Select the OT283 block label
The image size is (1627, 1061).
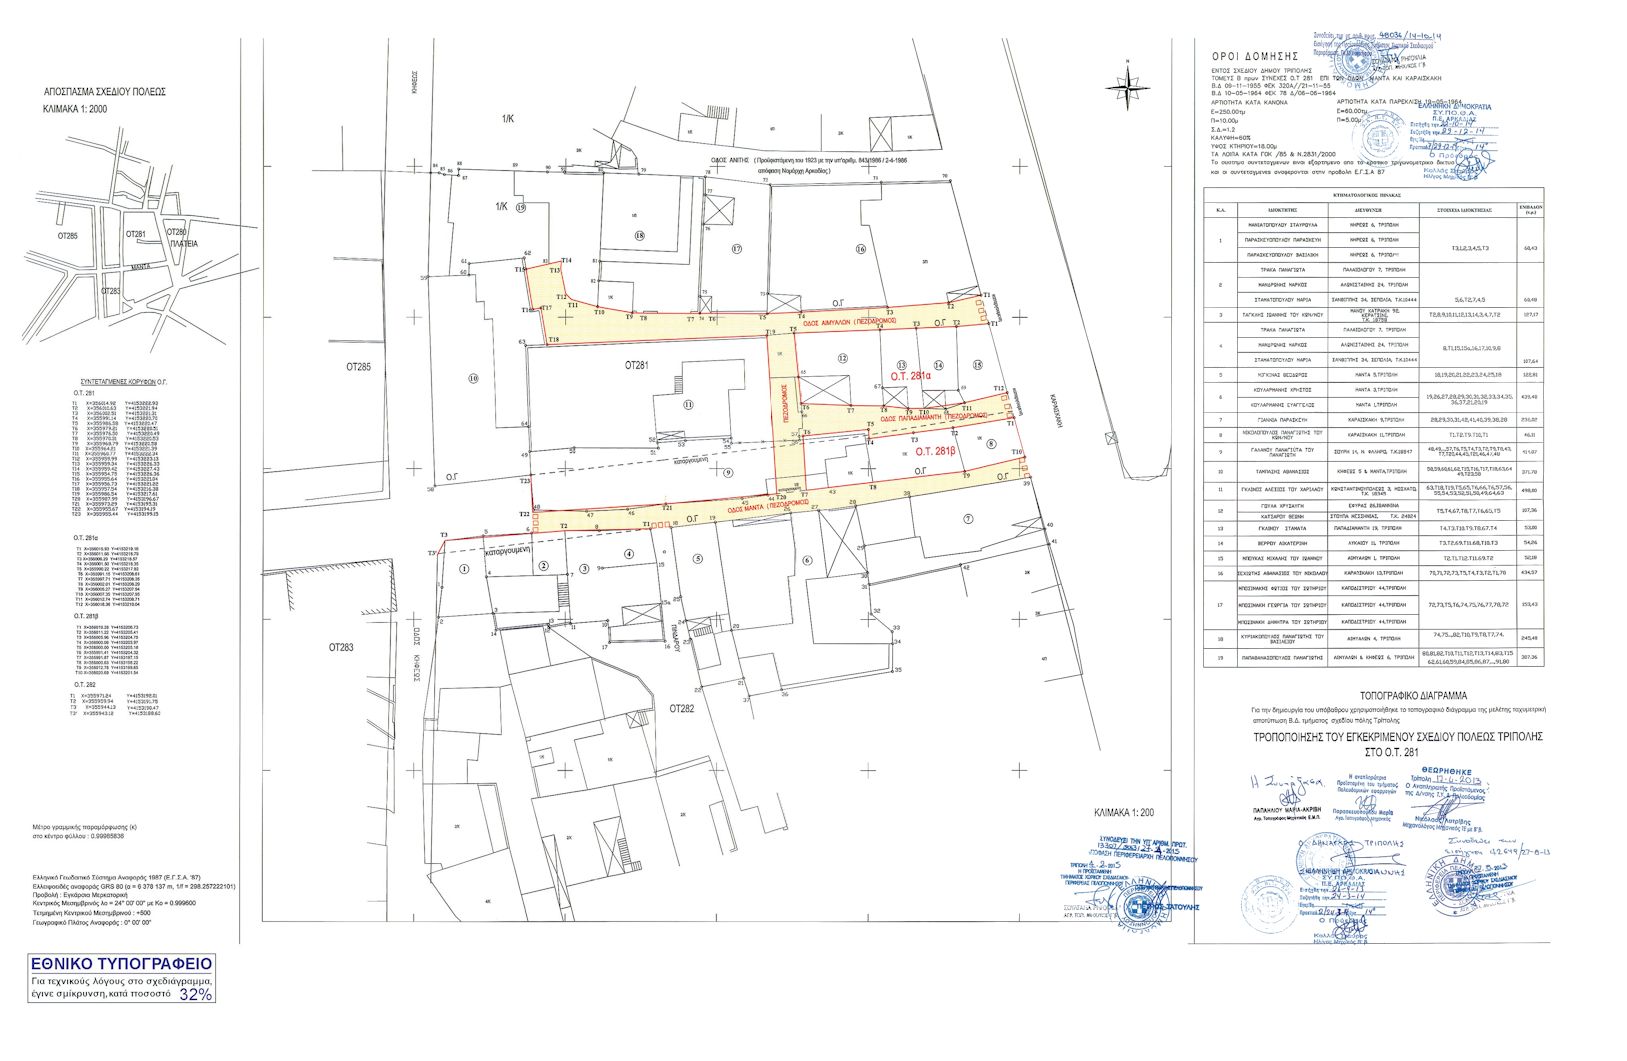coord(341,648)
